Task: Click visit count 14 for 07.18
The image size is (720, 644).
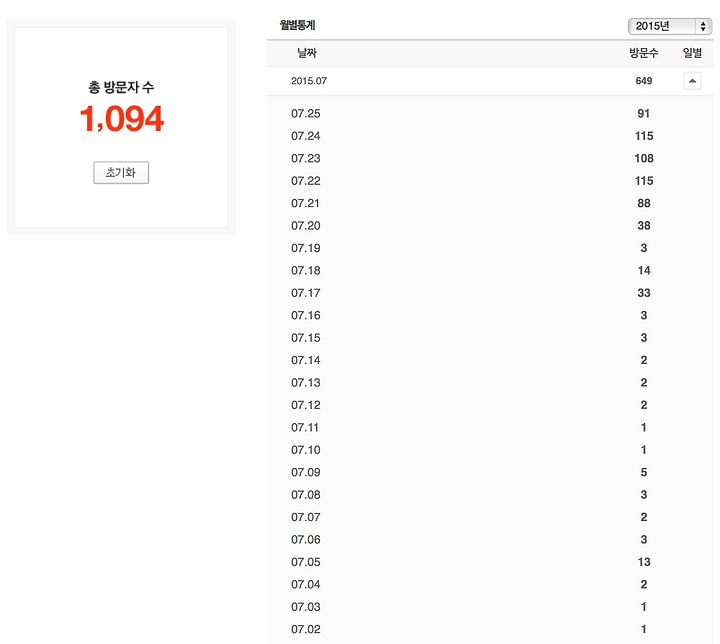Action: [x=644, y=271]
